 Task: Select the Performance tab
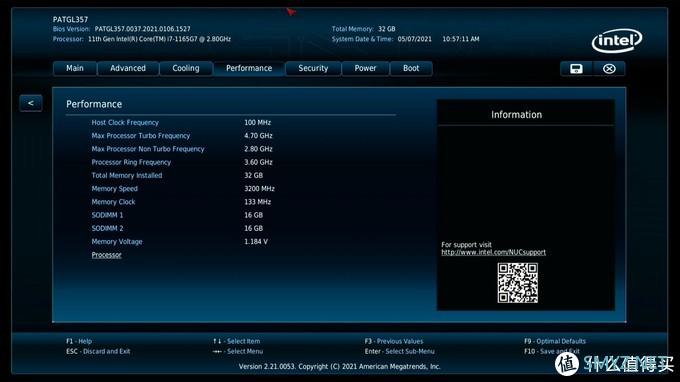click(249, 69)
